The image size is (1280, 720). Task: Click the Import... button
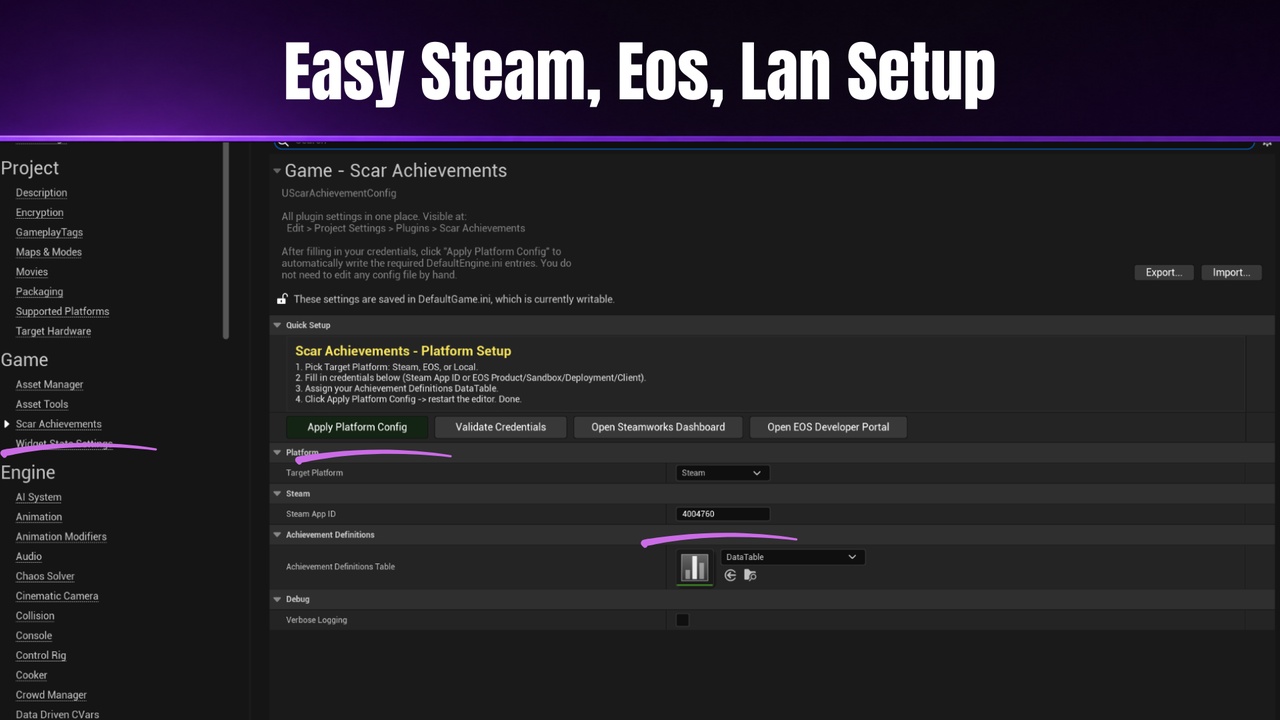pos(1232,272)
